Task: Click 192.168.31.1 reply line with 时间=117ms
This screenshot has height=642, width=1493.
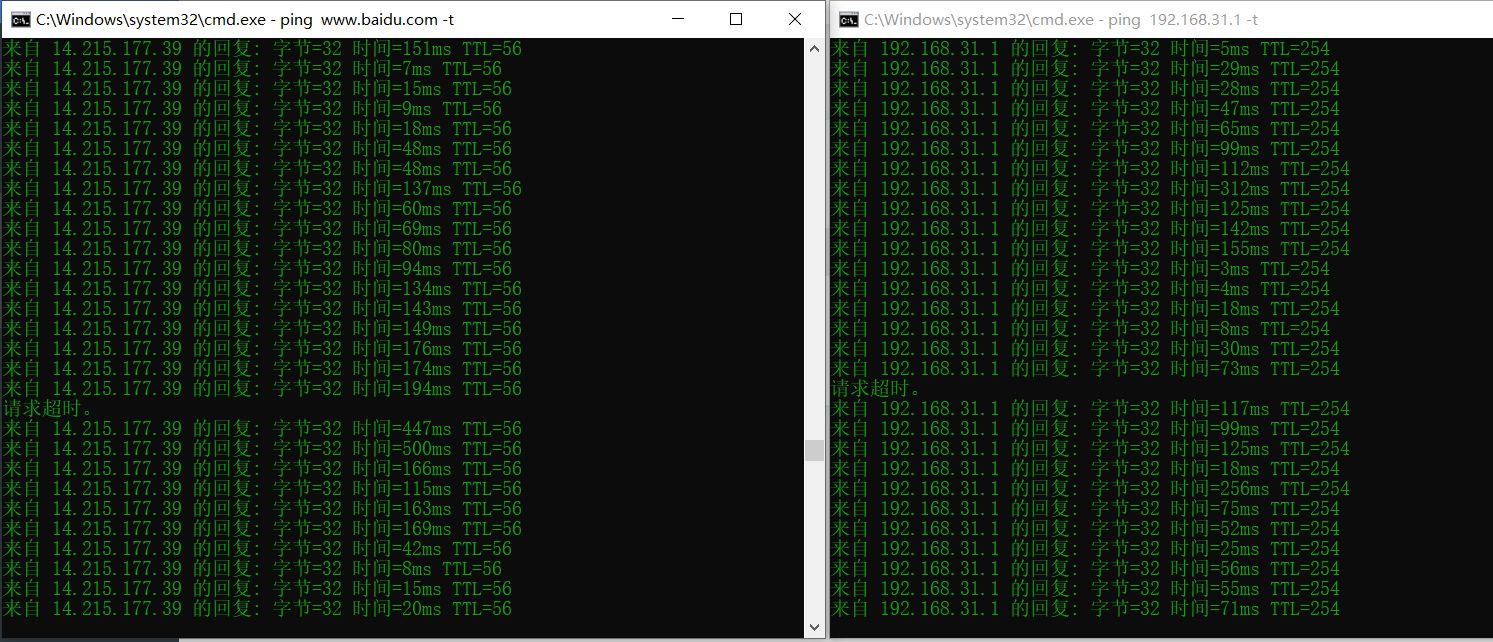Action: (x=1090, y=409)
